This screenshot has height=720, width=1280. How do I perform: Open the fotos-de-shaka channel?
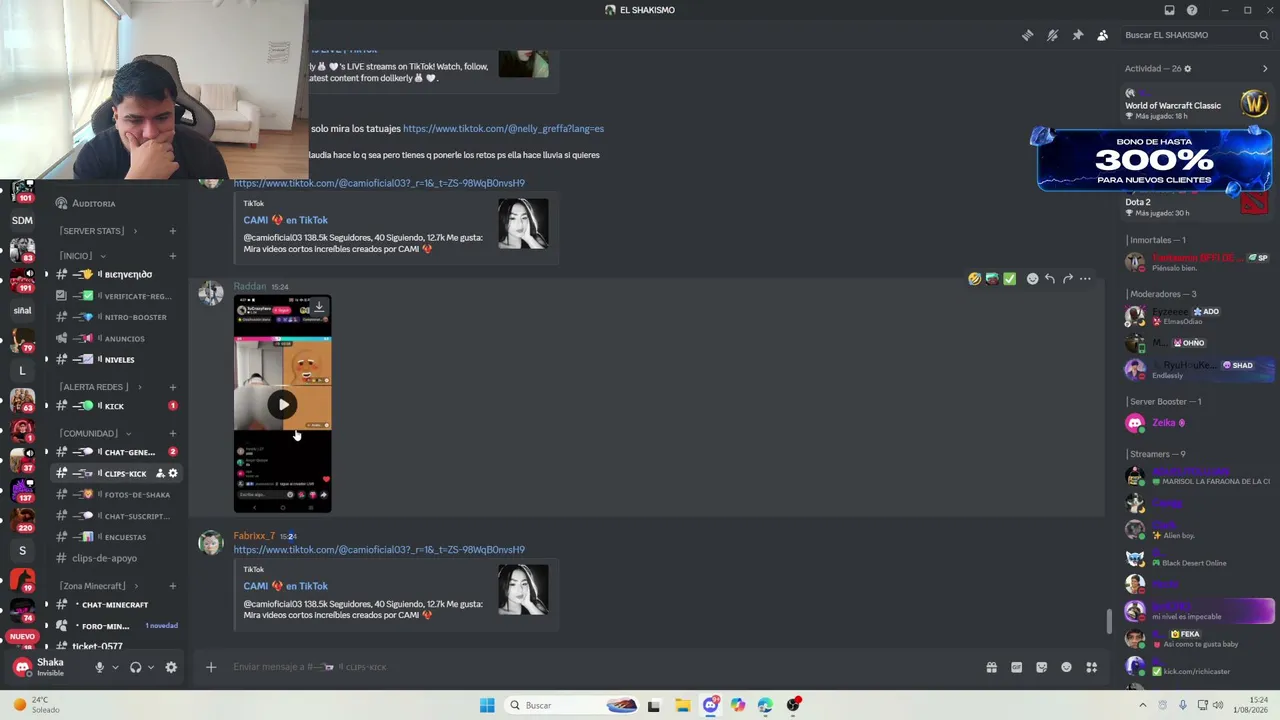pos(116,495)
